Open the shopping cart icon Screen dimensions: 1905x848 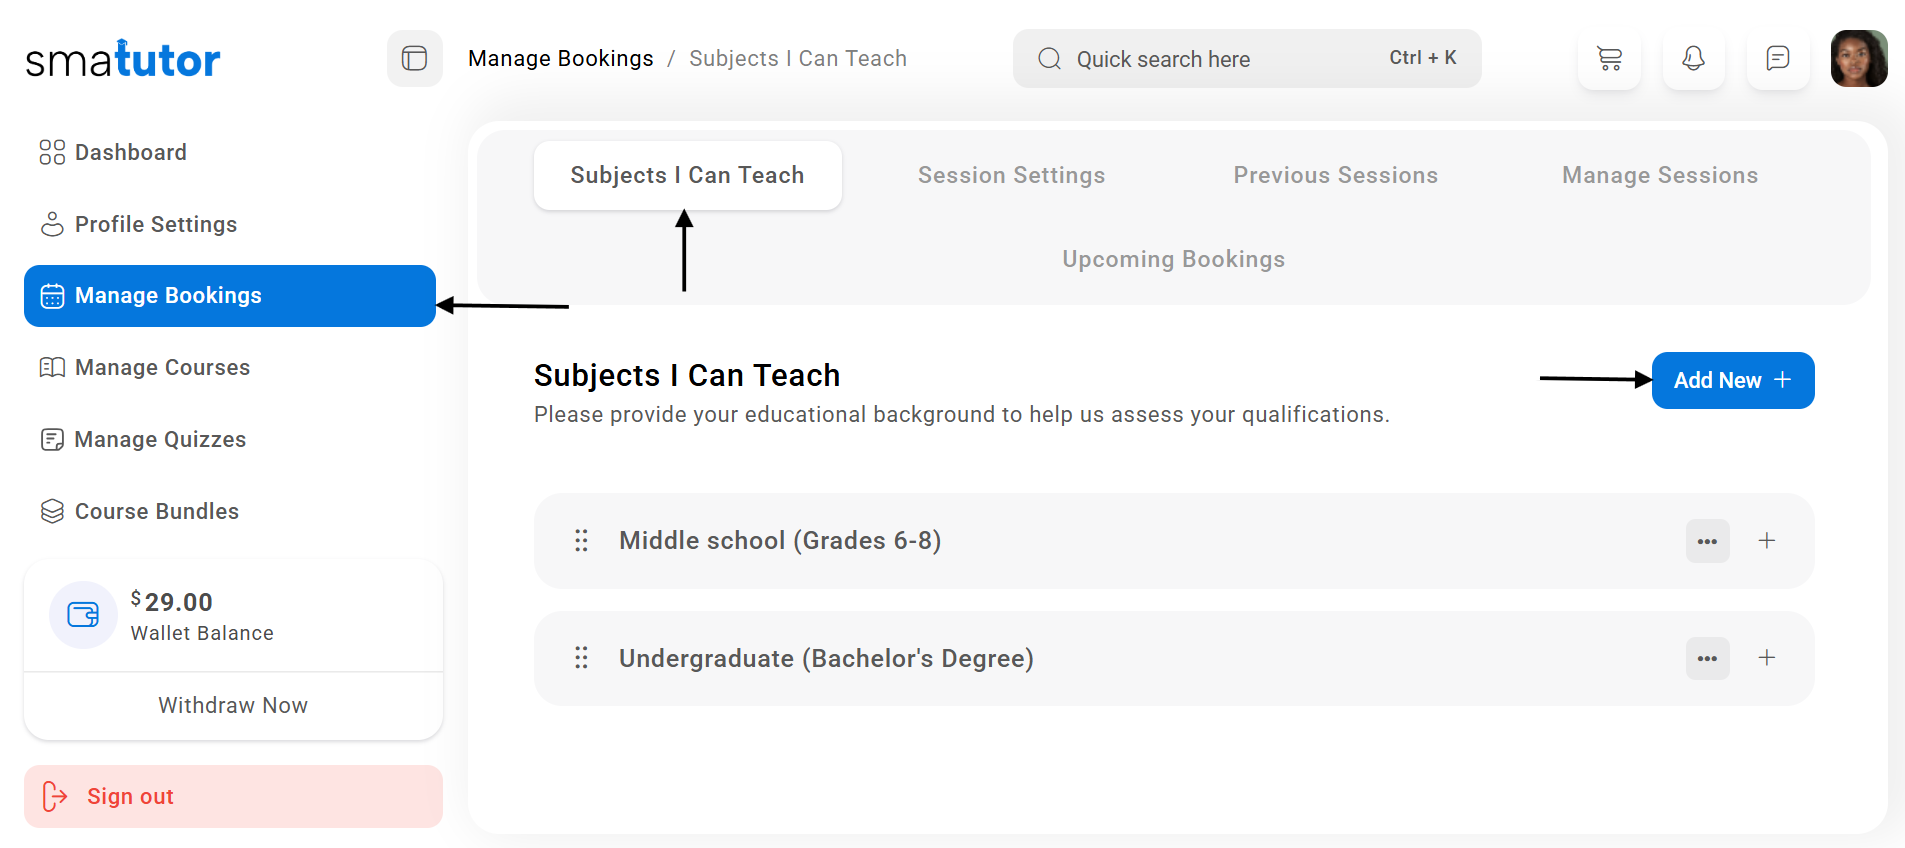(1609, 59)
